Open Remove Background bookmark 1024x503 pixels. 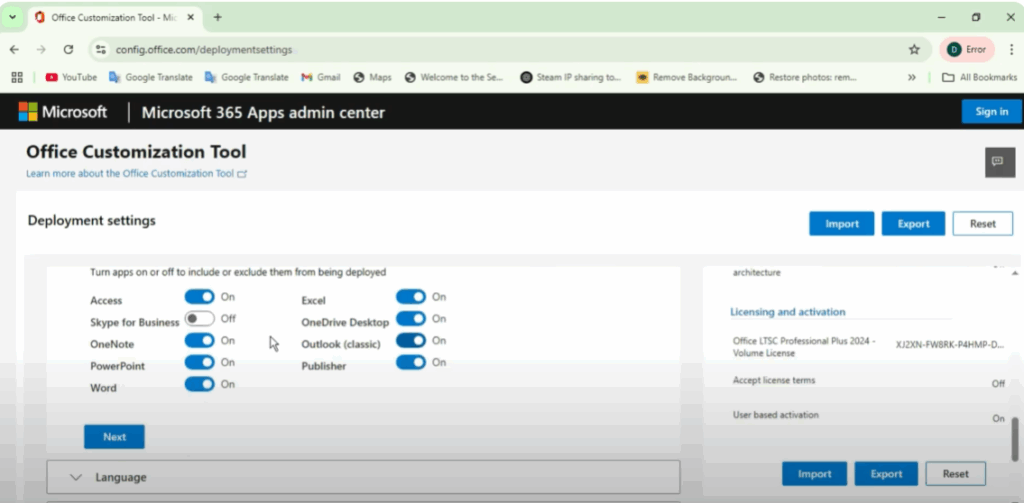tap(686, 77)
